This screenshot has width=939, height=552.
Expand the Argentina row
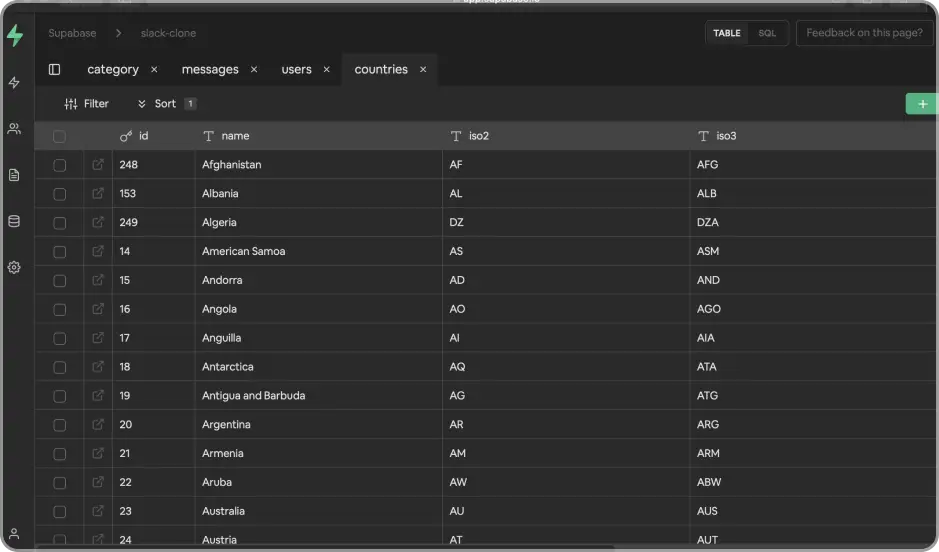(x=98, y=424)
